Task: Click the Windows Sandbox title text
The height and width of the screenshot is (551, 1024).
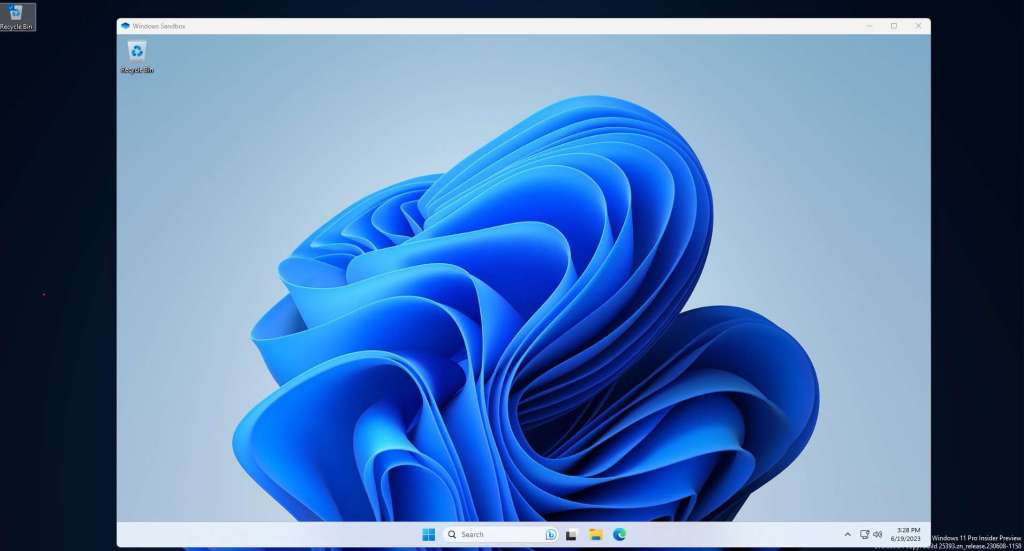Action: 159,26
